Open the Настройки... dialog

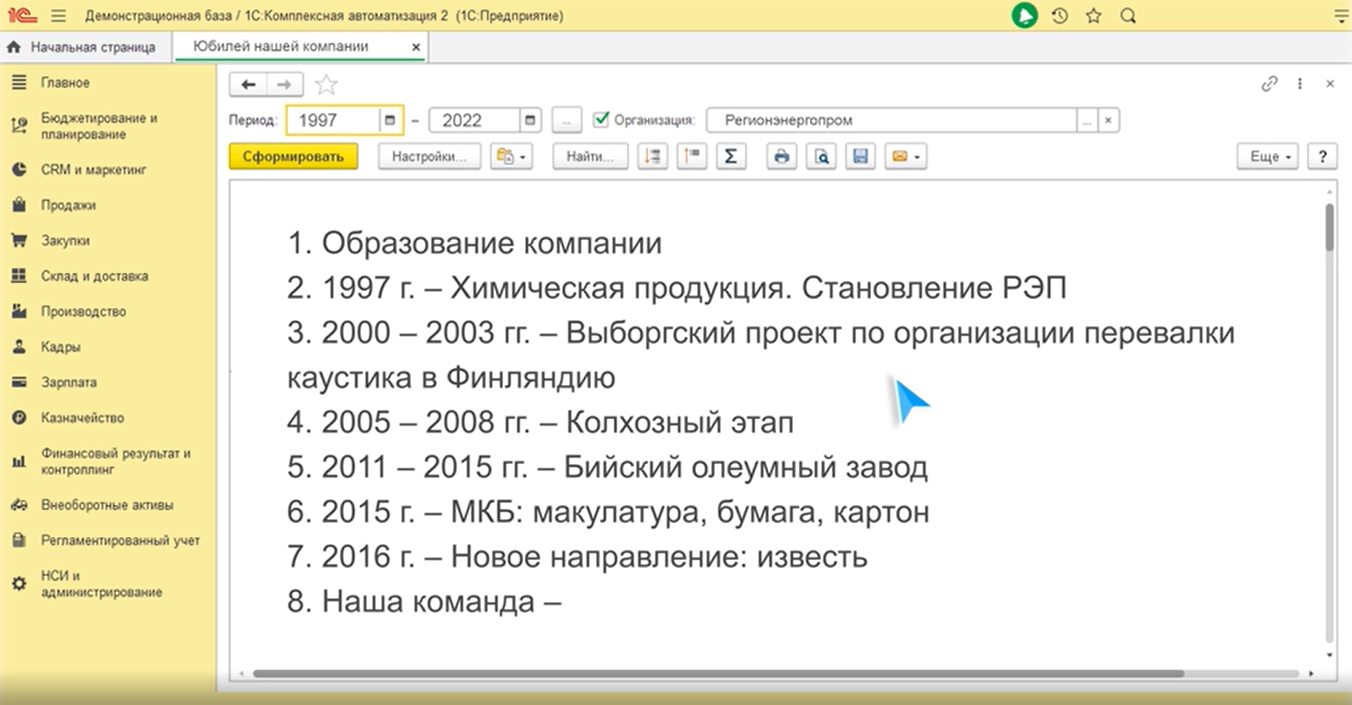pyautogui.click(x=428, y=156)
